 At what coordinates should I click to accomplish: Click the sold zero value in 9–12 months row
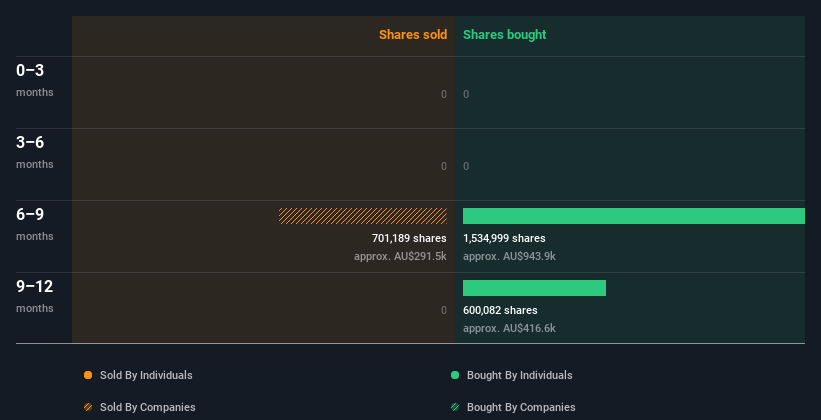[444, 310]
